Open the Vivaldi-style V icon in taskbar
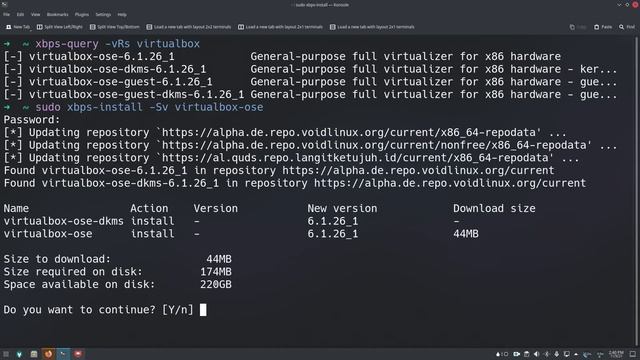Screen dimensions: 640x360 tap(19, 354)
